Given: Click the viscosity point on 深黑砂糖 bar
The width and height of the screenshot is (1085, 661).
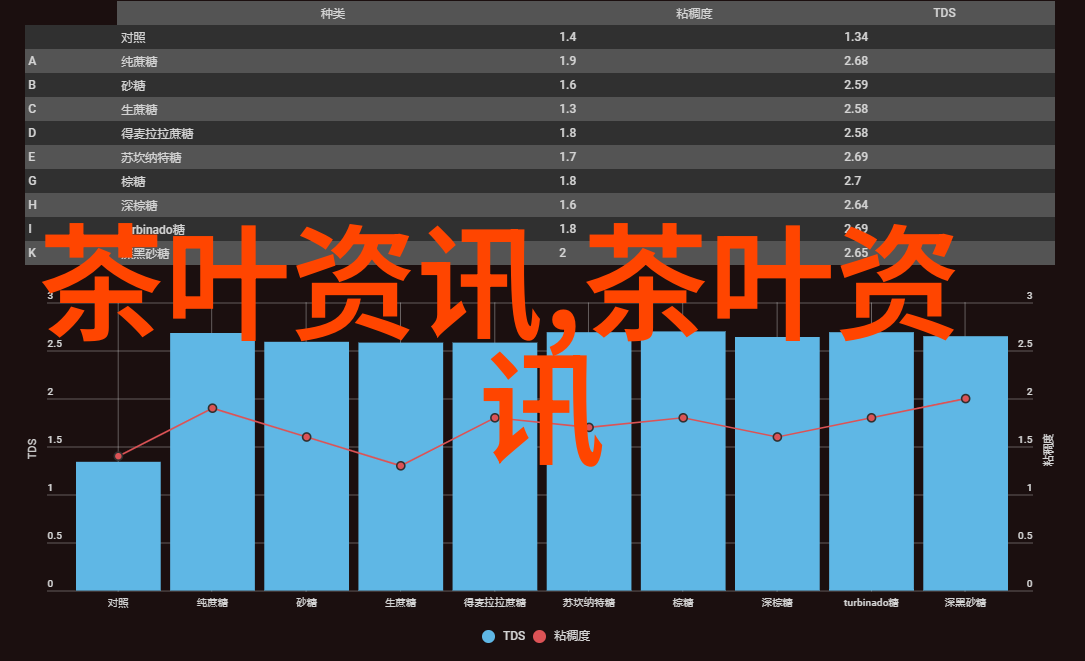Looking at the screenshot, I should tap(966, 398).
